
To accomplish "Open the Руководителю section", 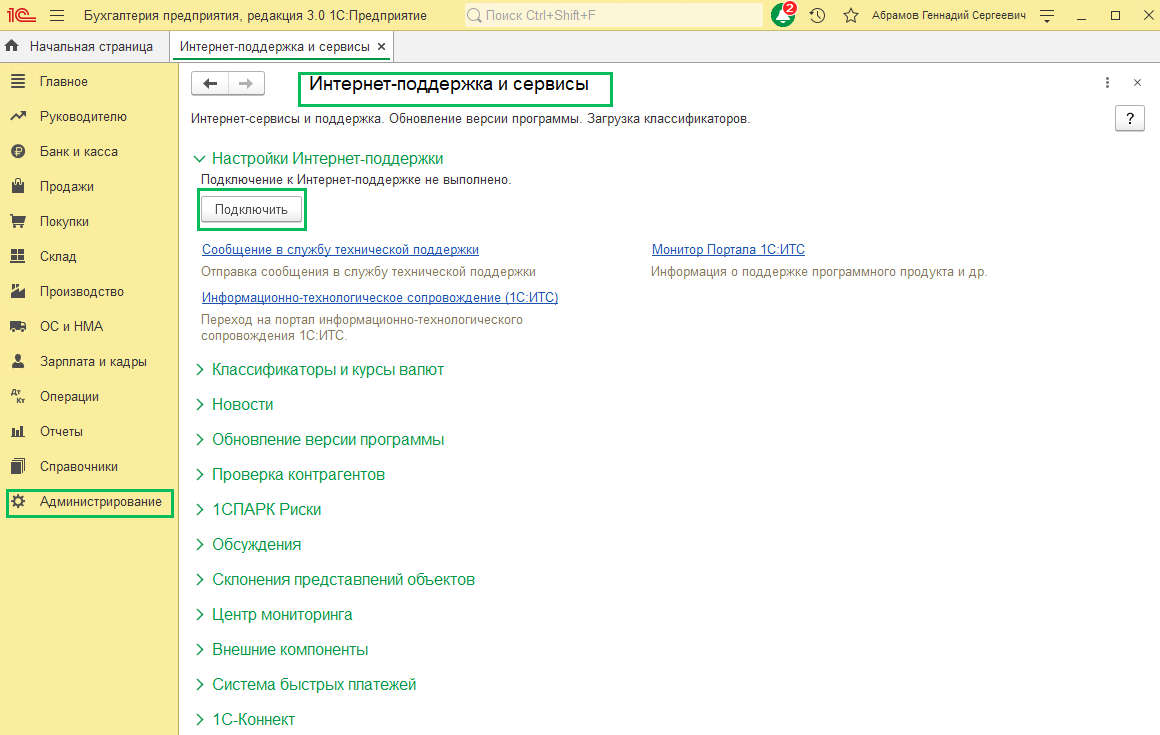I will (x=83, y=117).
